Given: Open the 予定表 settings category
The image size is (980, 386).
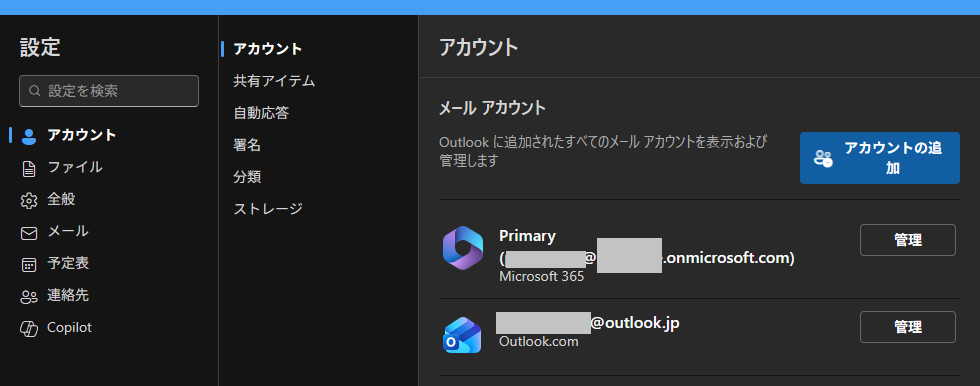Looking at the screenshot, I should pyautogui.click(x=68, y=264).
